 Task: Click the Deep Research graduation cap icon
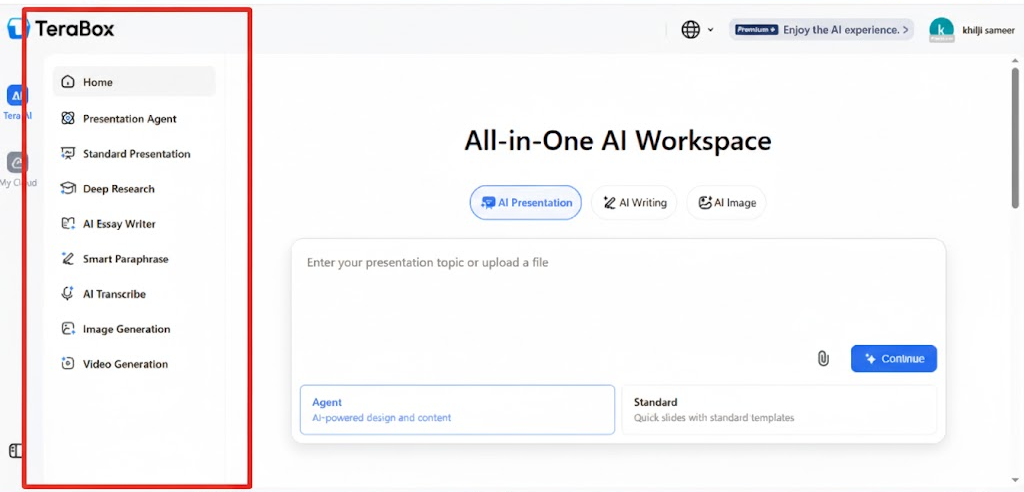point(68,189)
